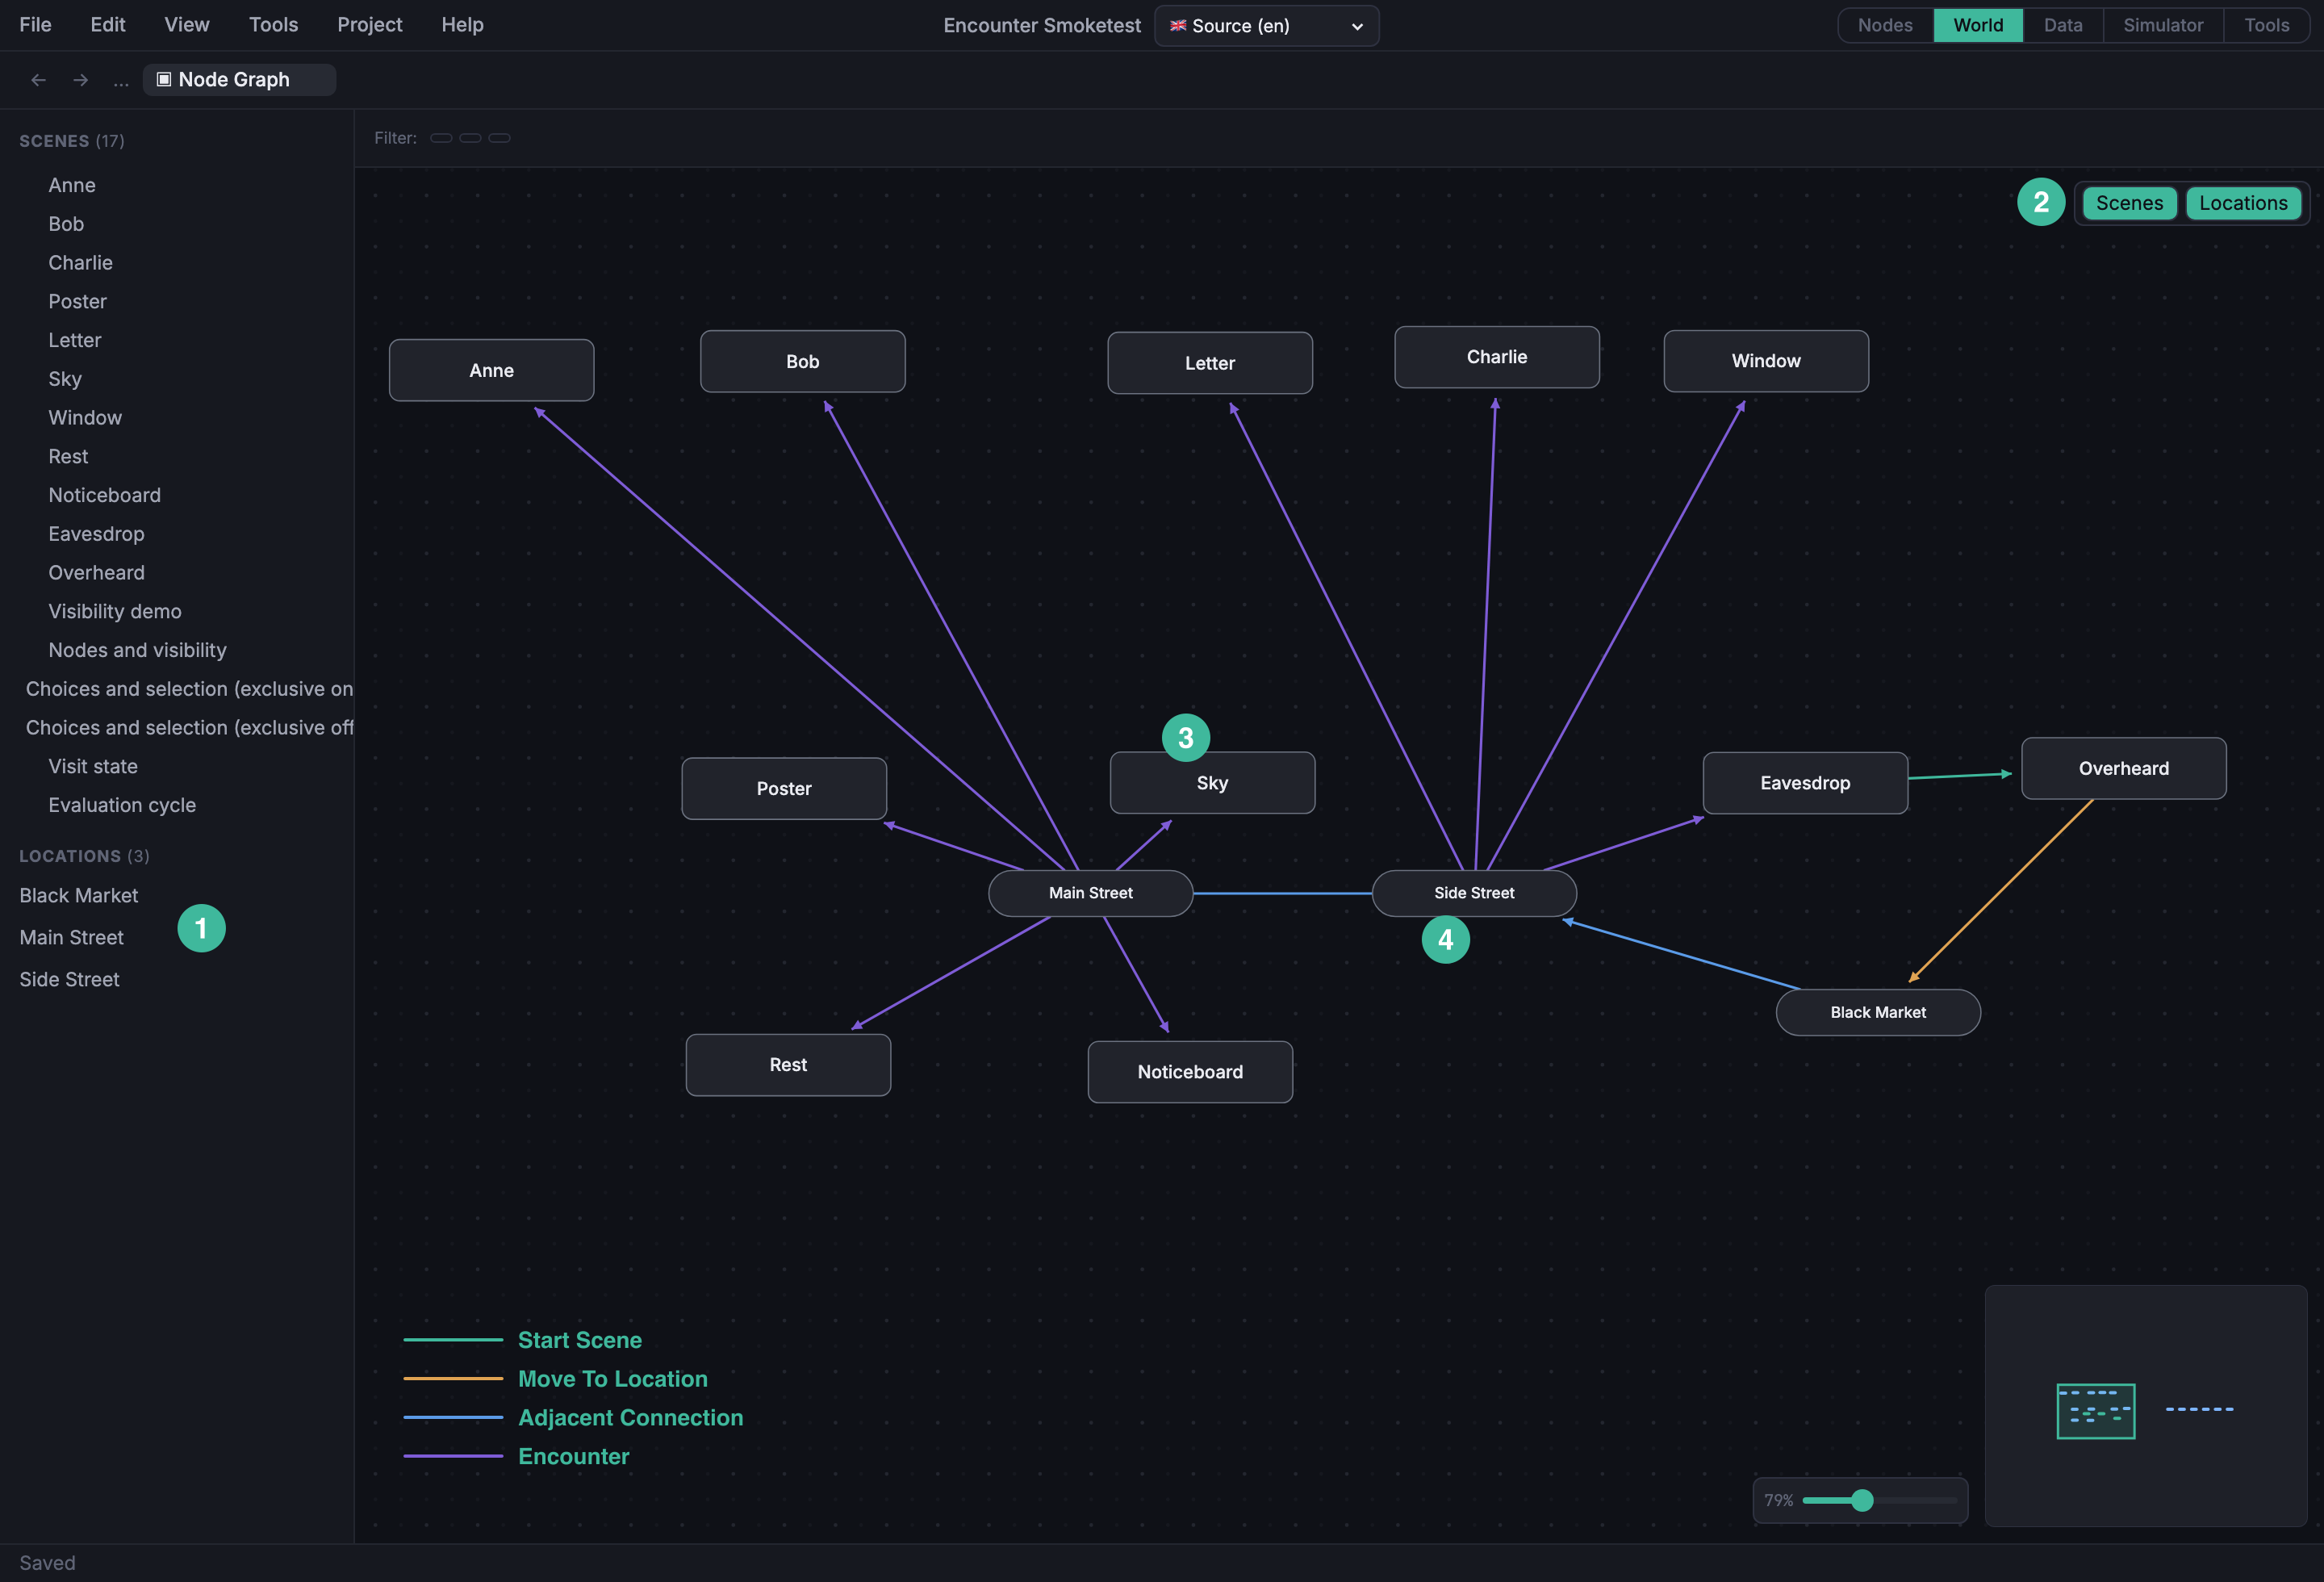Select the Overheard node in the graph
Image resolution: width=2324 pixels, height=1582 pixels.
pos(2124,768)
